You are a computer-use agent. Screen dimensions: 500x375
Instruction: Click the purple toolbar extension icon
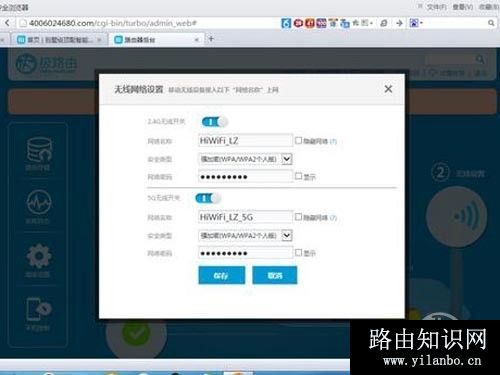[321, 23]
